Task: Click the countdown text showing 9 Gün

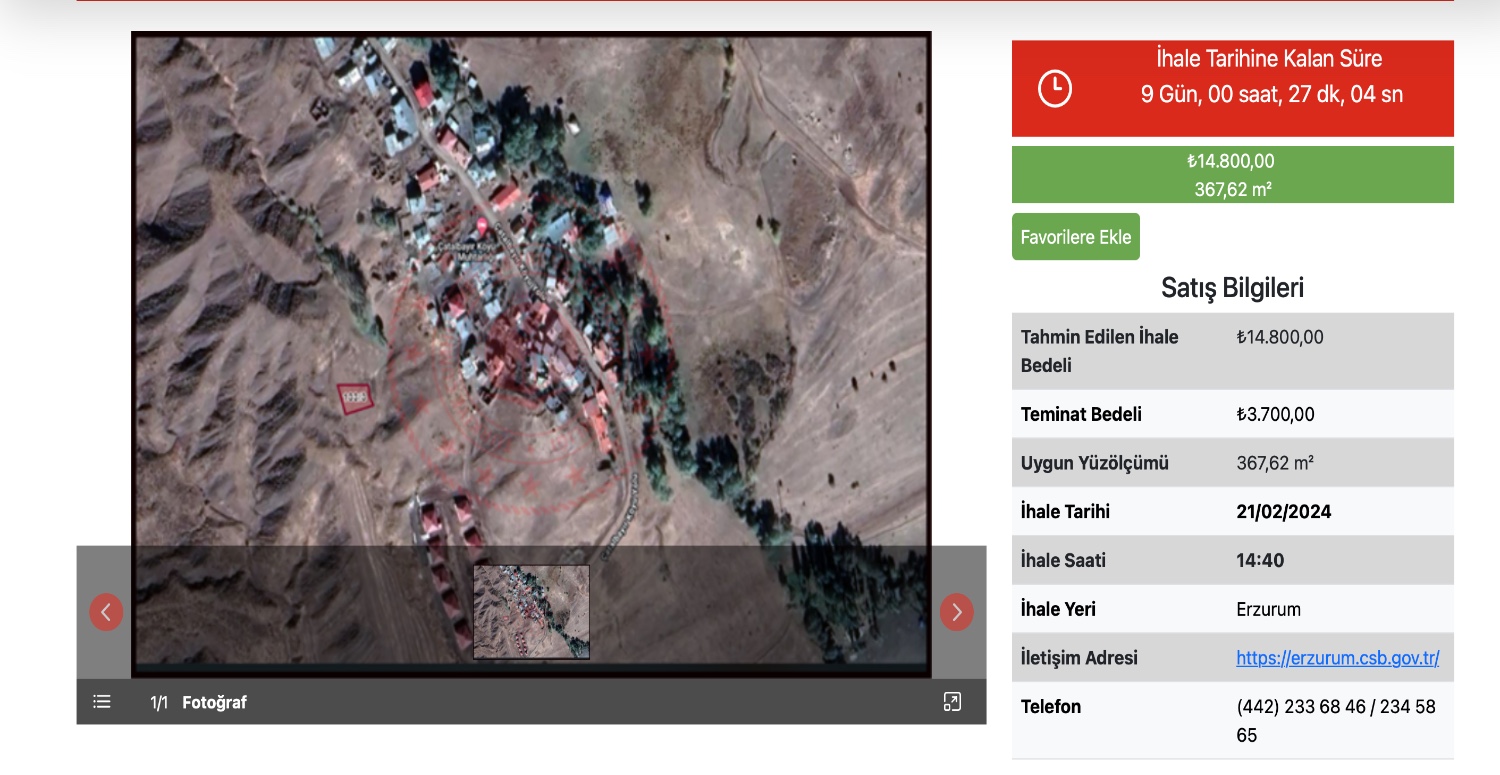Action: point(1271,95)
